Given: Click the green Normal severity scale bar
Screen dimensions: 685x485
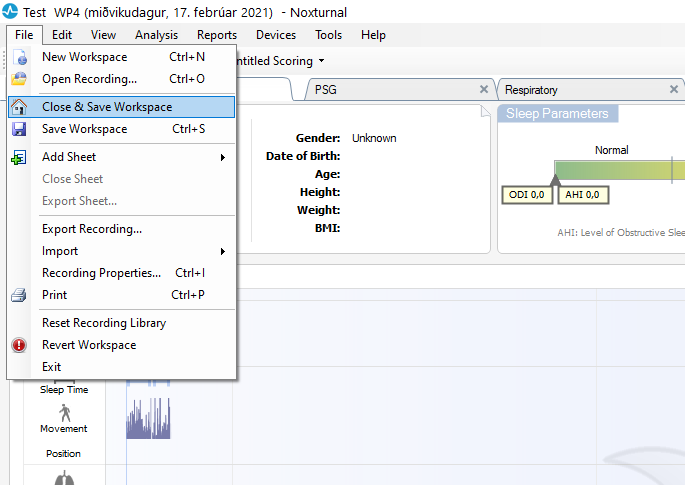Looking at the screenshot, I should coord(612,170).
